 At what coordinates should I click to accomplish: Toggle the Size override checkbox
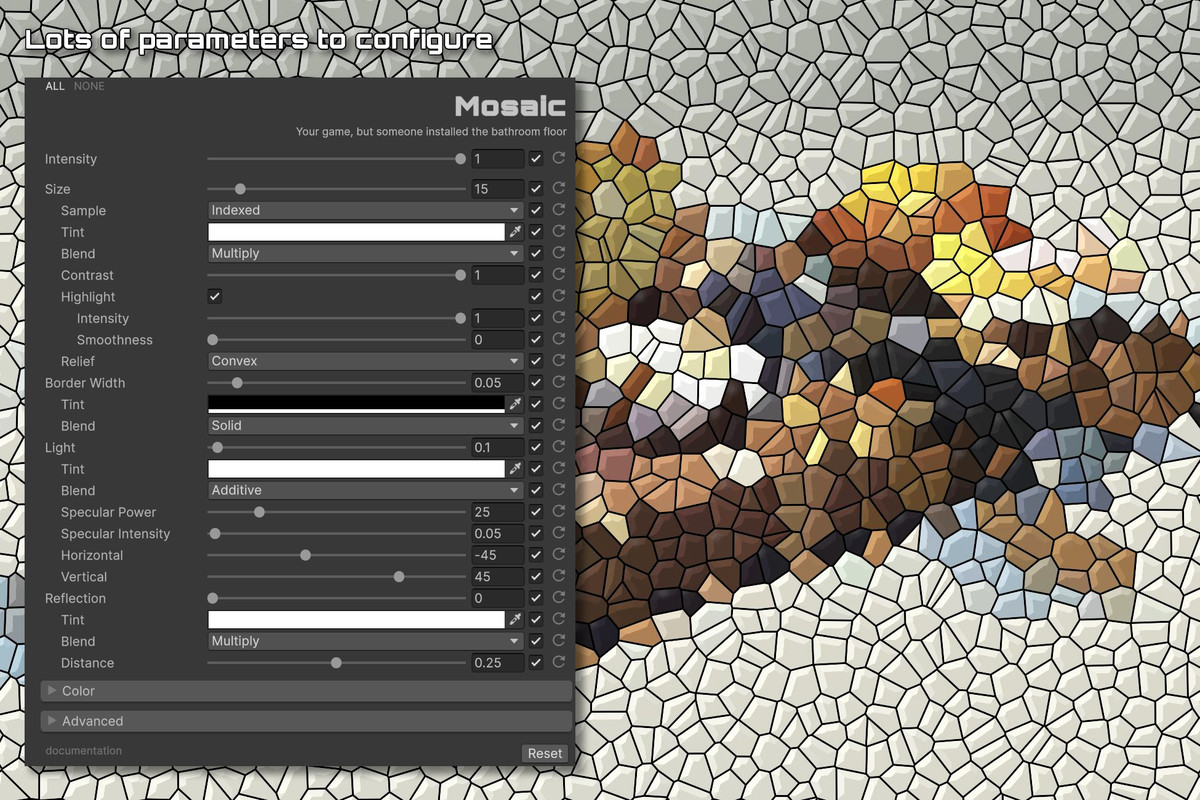537,188
